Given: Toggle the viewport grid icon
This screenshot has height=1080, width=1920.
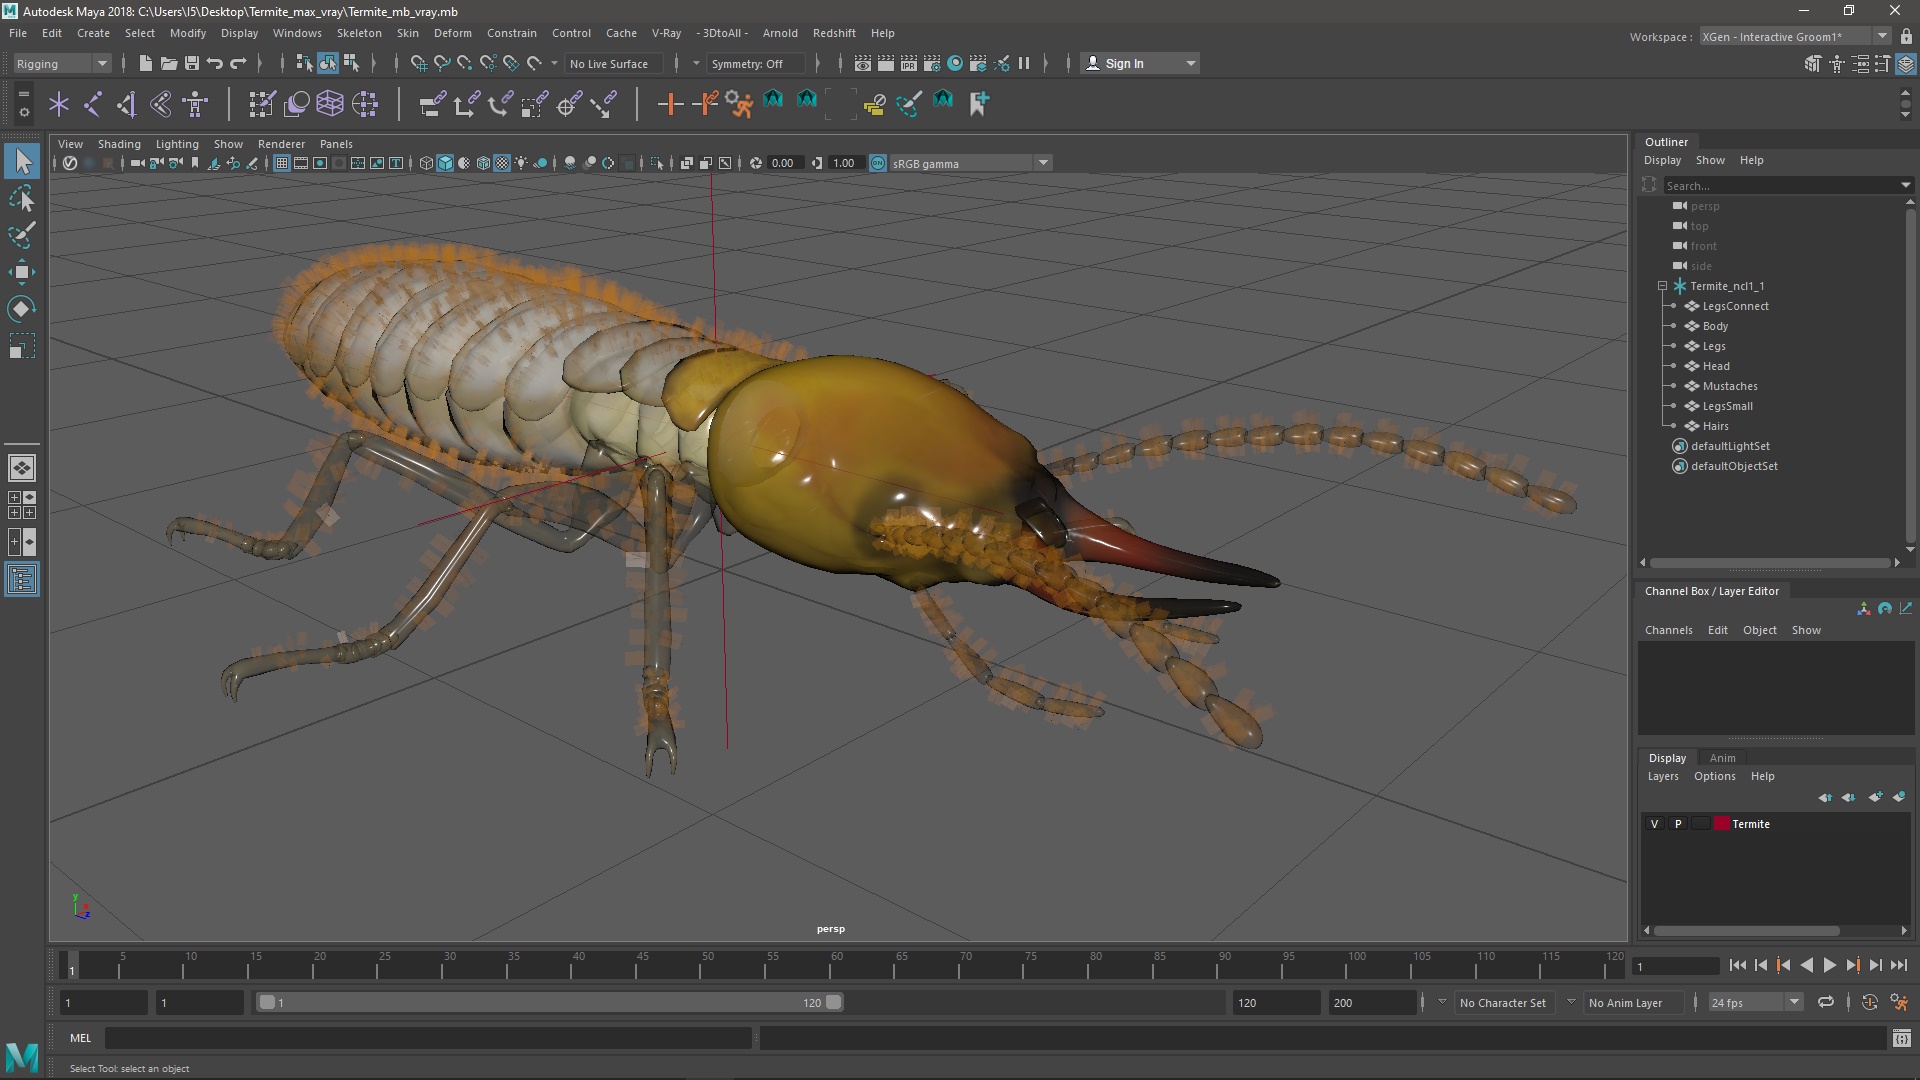Looking at the screenshot, I should click(x=282, y=163).
